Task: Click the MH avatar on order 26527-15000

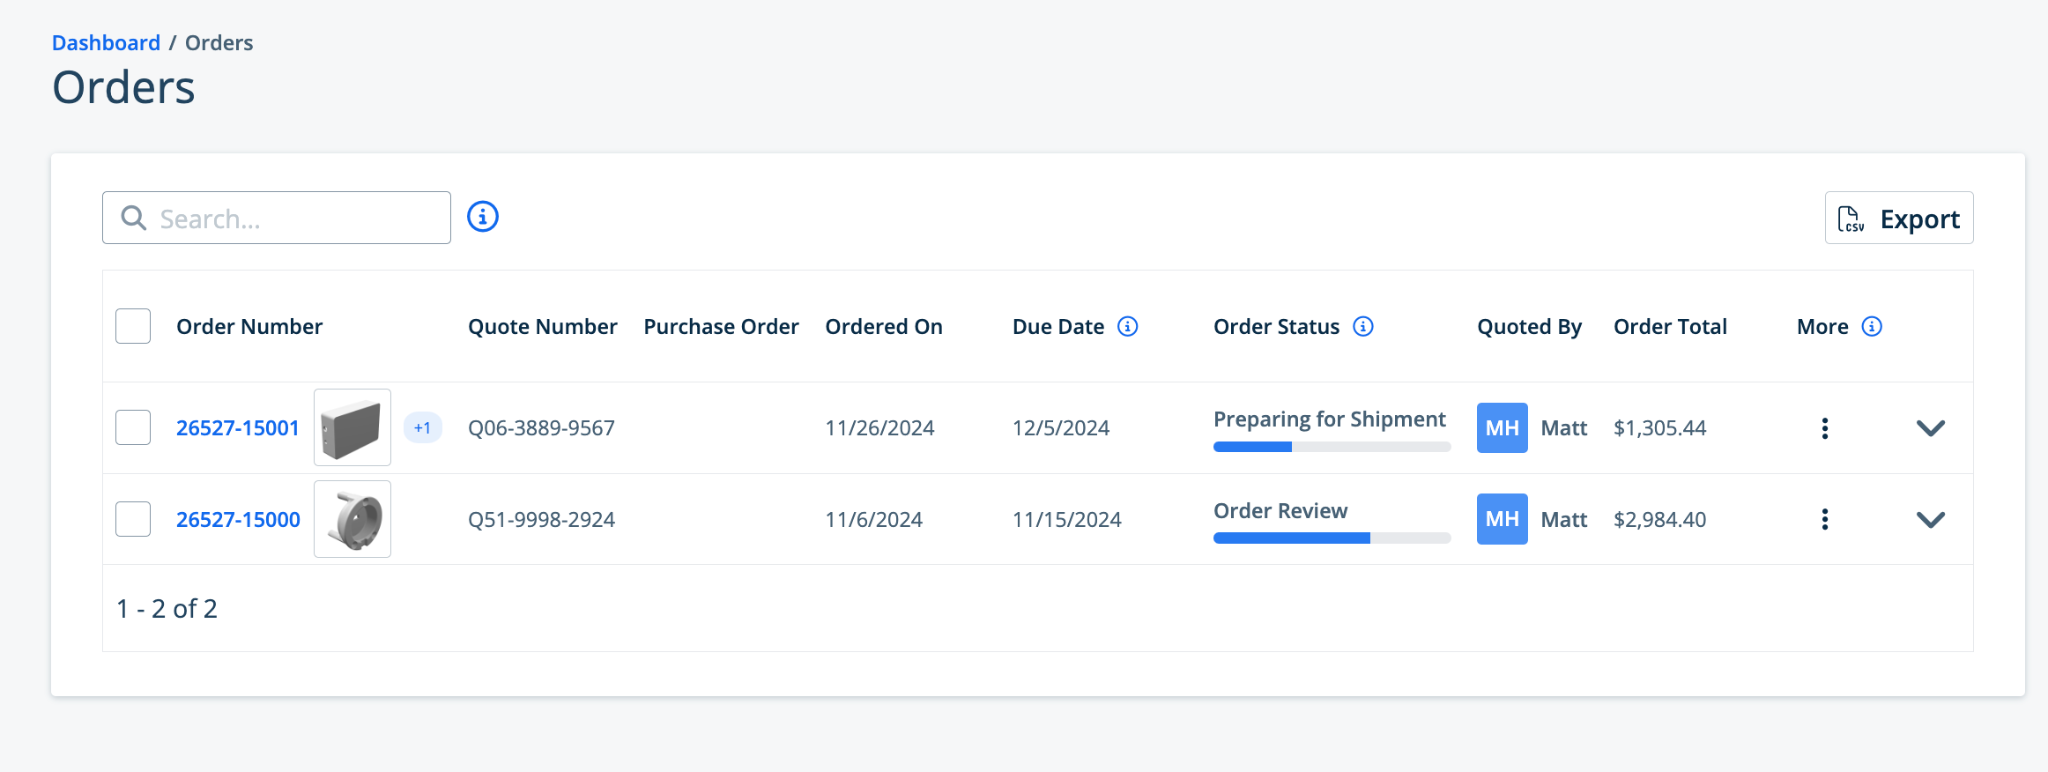Action: 1502,520
